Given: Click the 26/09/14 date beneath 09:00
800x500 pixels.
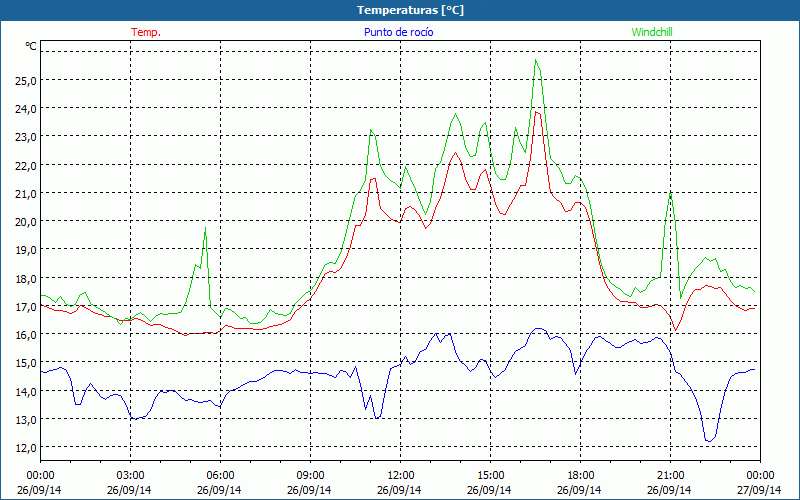Looking at the screenshot, I should (x=309, y=490).
